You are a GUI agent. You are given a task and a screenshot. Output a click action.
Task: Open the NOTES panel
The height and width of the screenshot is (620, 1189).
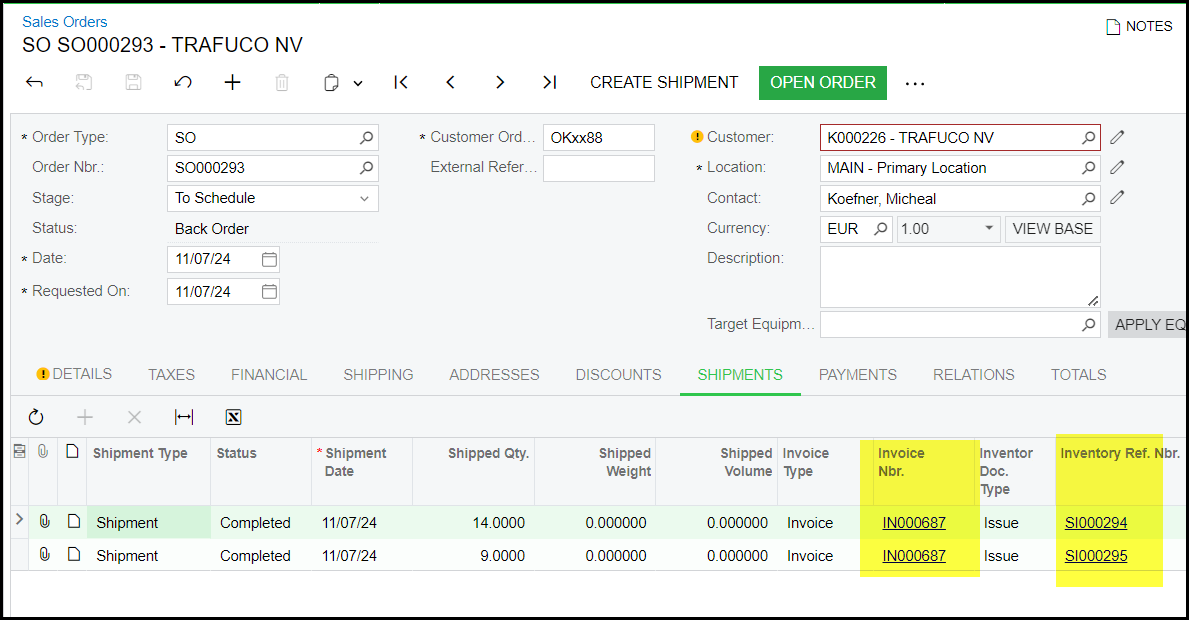click(x=1138, y=27)
